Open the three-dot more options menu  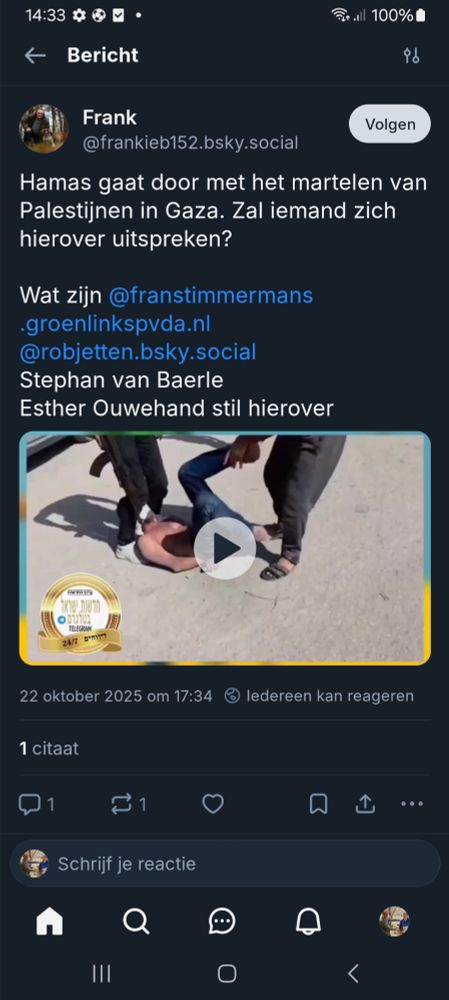pyautogui.click(x=412, y=804)
